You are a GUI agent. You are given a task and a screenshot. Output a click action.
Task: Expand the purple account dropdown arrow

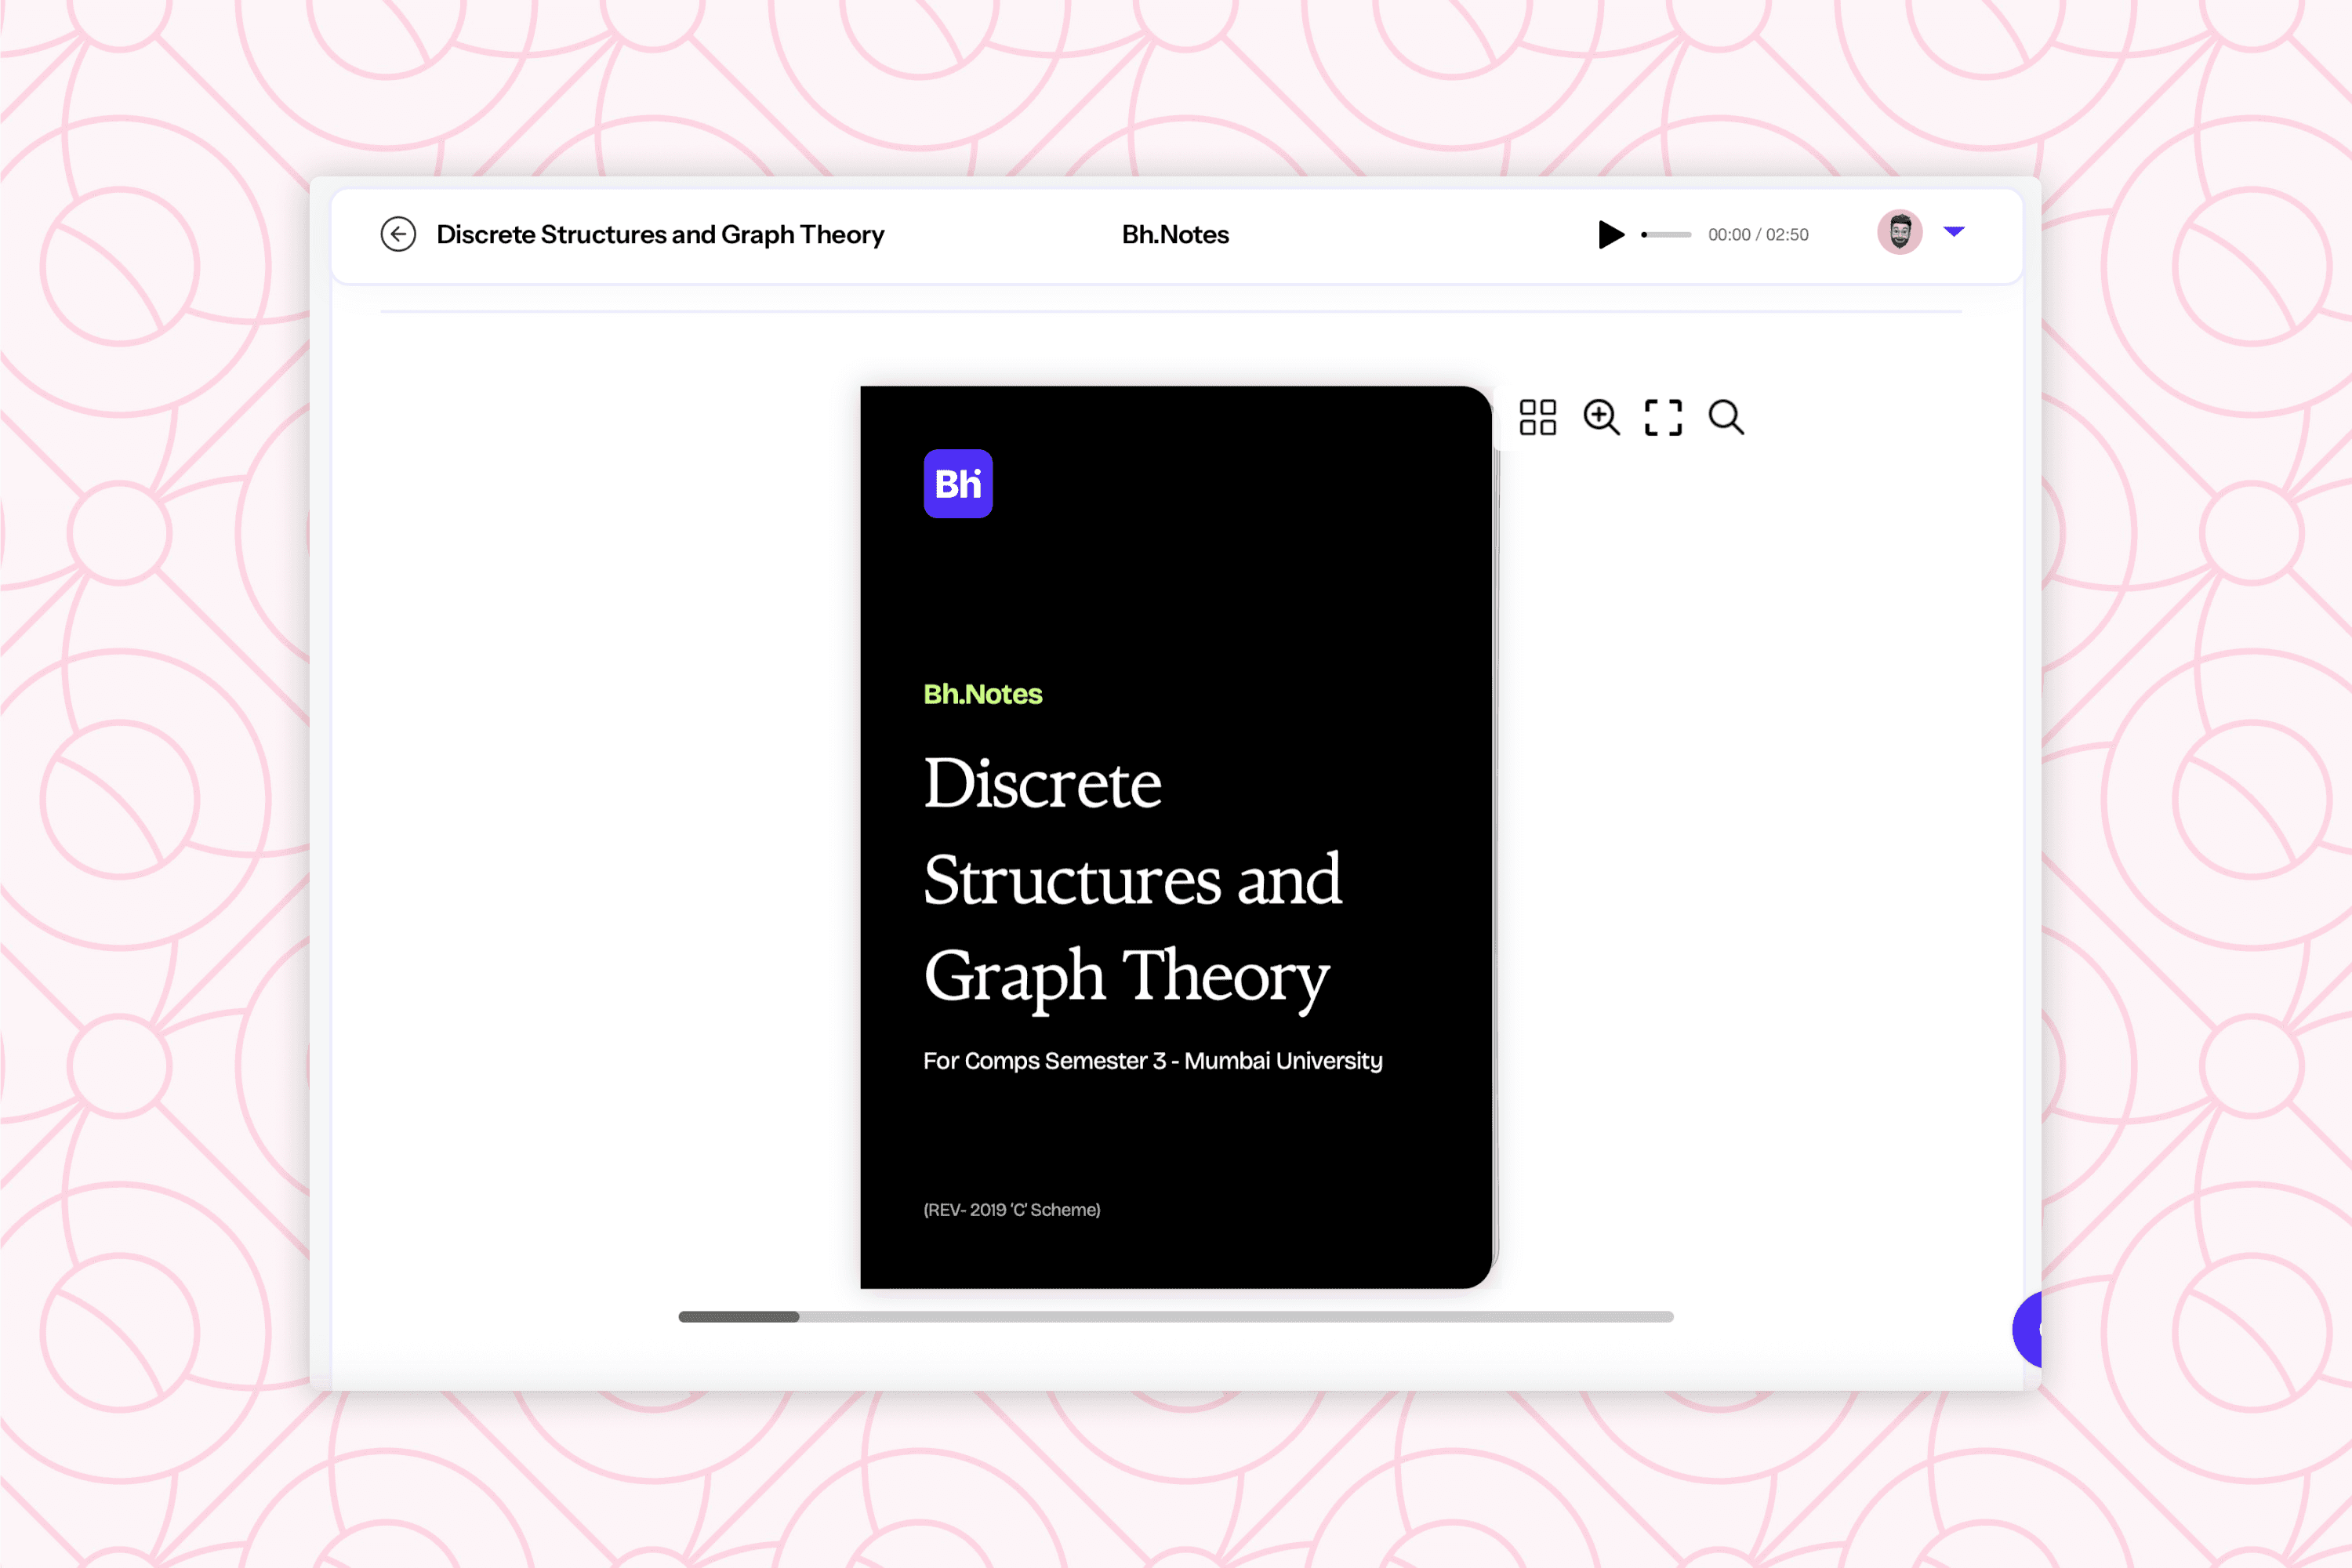pyautogui.click(x=1953, y=232)
